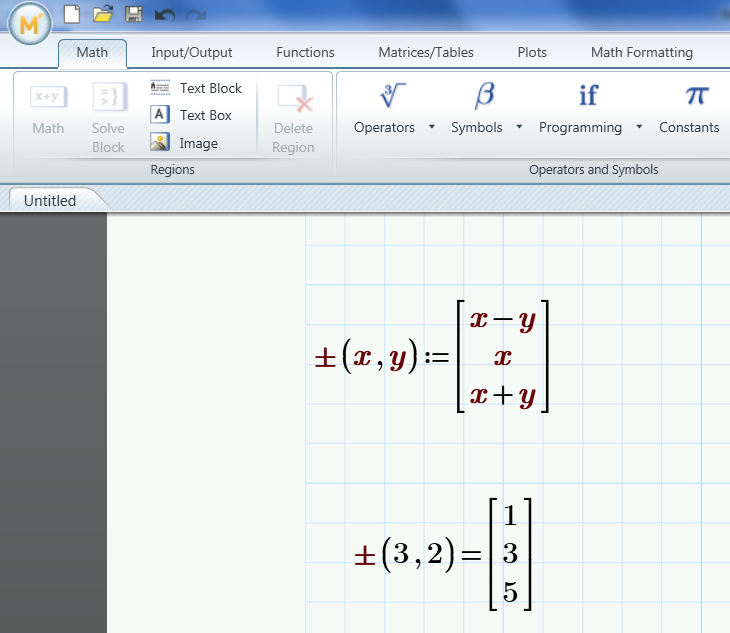The image size is (730, 633).
Task: Switch to the Input/Output ribbon tab
Action: 192,52
